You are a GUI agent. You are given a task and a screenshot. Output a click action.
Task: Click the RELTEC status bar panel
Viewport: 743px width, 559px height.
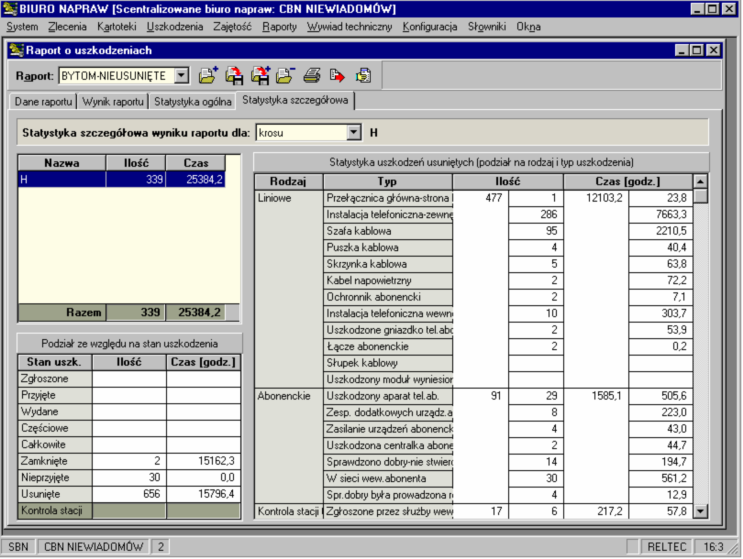click(x=666, y=547)
